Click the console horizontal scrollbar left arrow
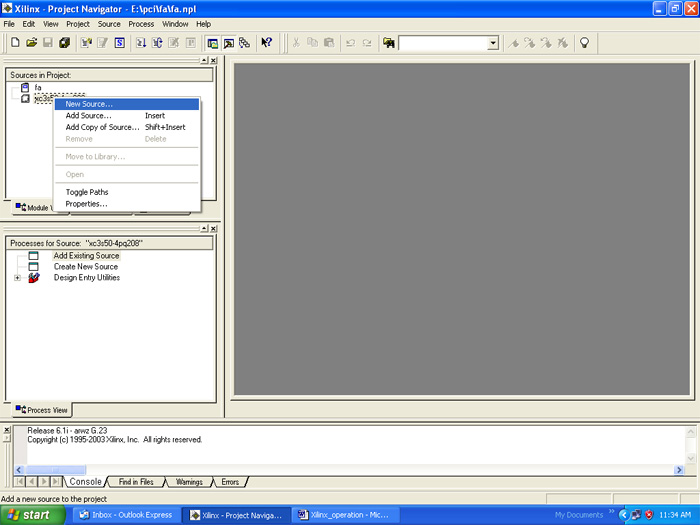Screen dimensions: 700x525 (19, 470)
